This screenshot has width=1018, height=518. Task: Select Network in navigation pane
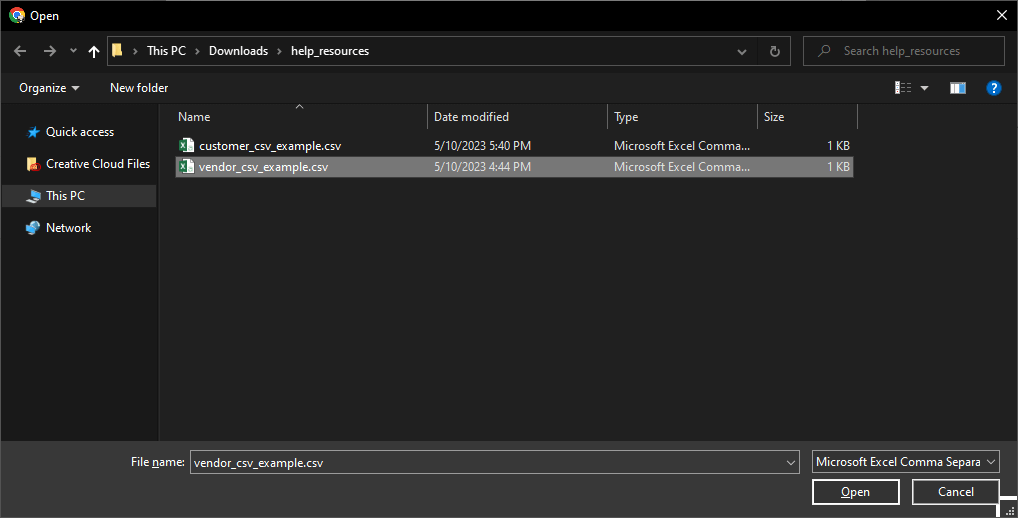[68, 228]
